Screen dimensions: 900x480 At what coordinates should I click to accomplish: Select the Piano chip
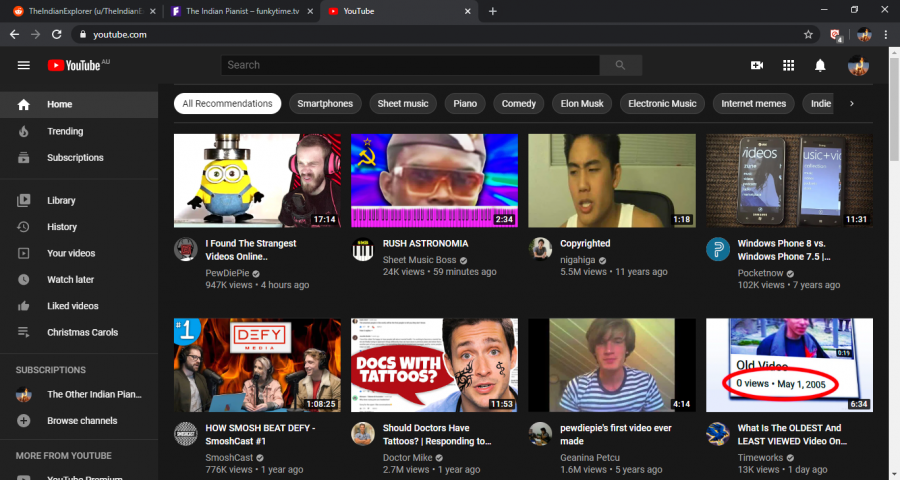pyautogui.click(x=465, y=104)
